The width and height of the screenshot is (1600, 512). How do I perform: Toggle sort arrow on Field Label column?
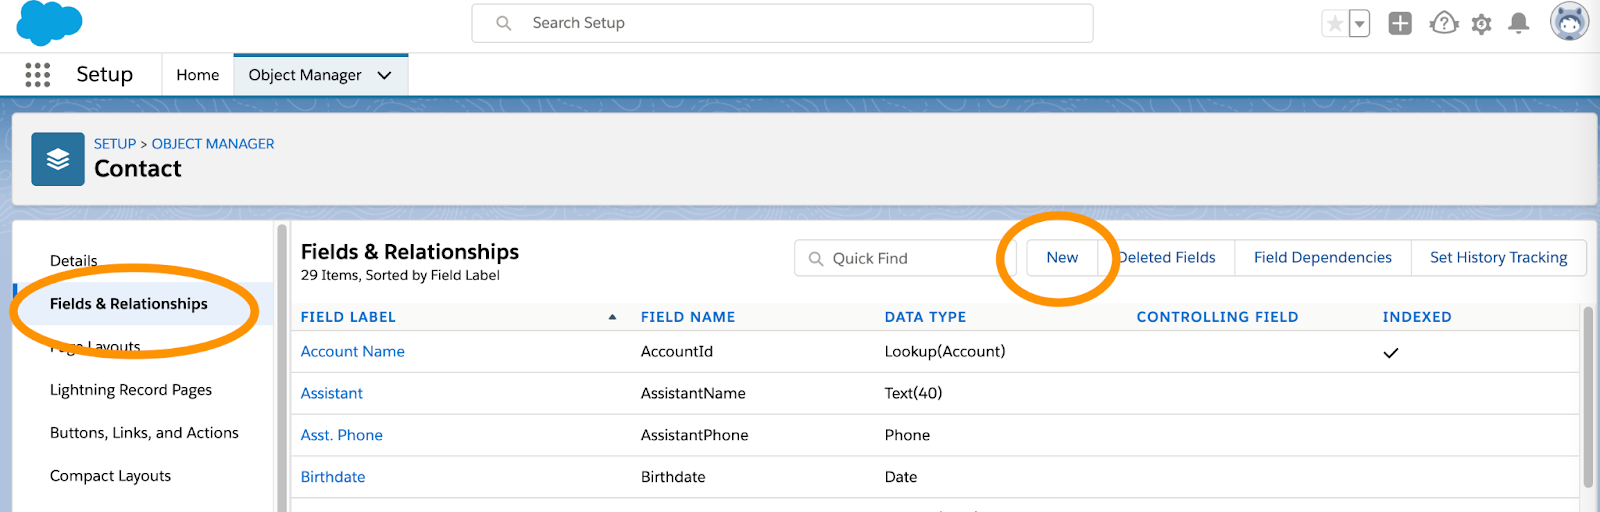point(612,317)
